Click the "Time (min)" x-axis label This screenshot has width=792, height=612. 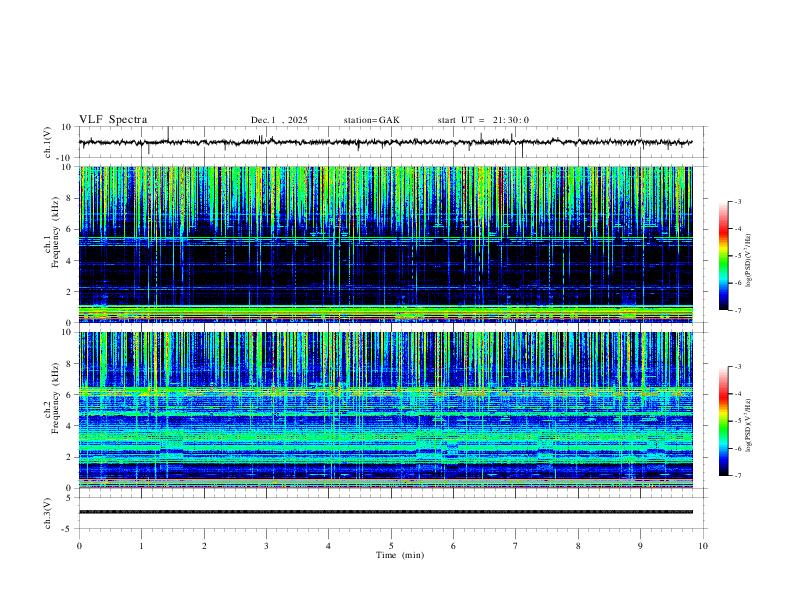(x=400, y=555)
